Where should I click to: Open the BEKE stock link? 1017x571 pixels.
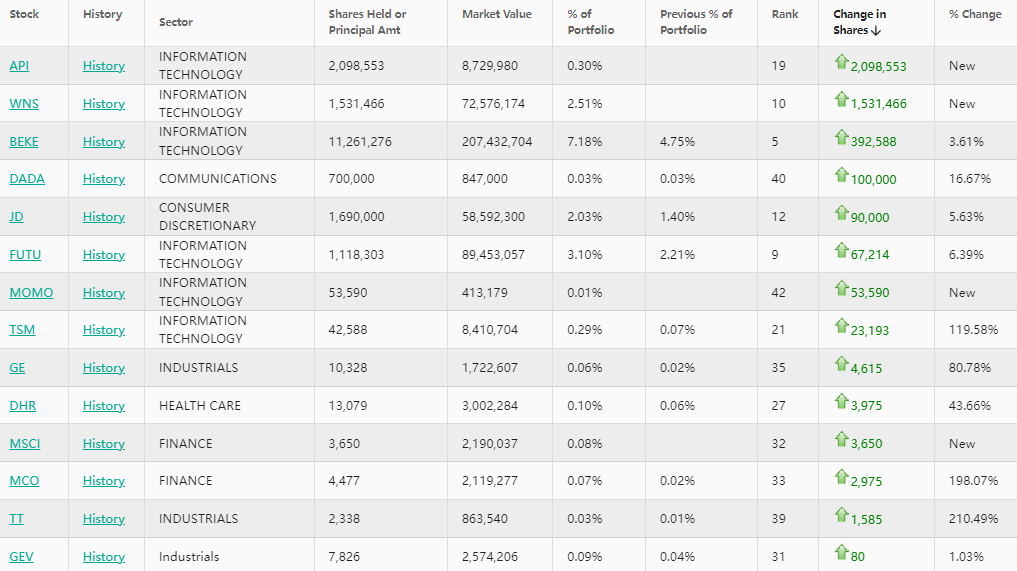point(24,142)
